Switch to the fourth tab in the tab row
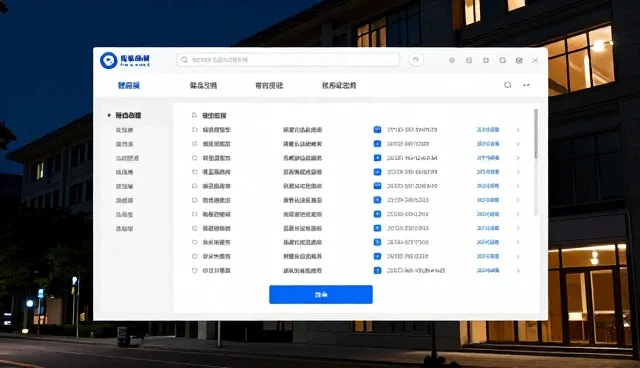 (339, 85)
